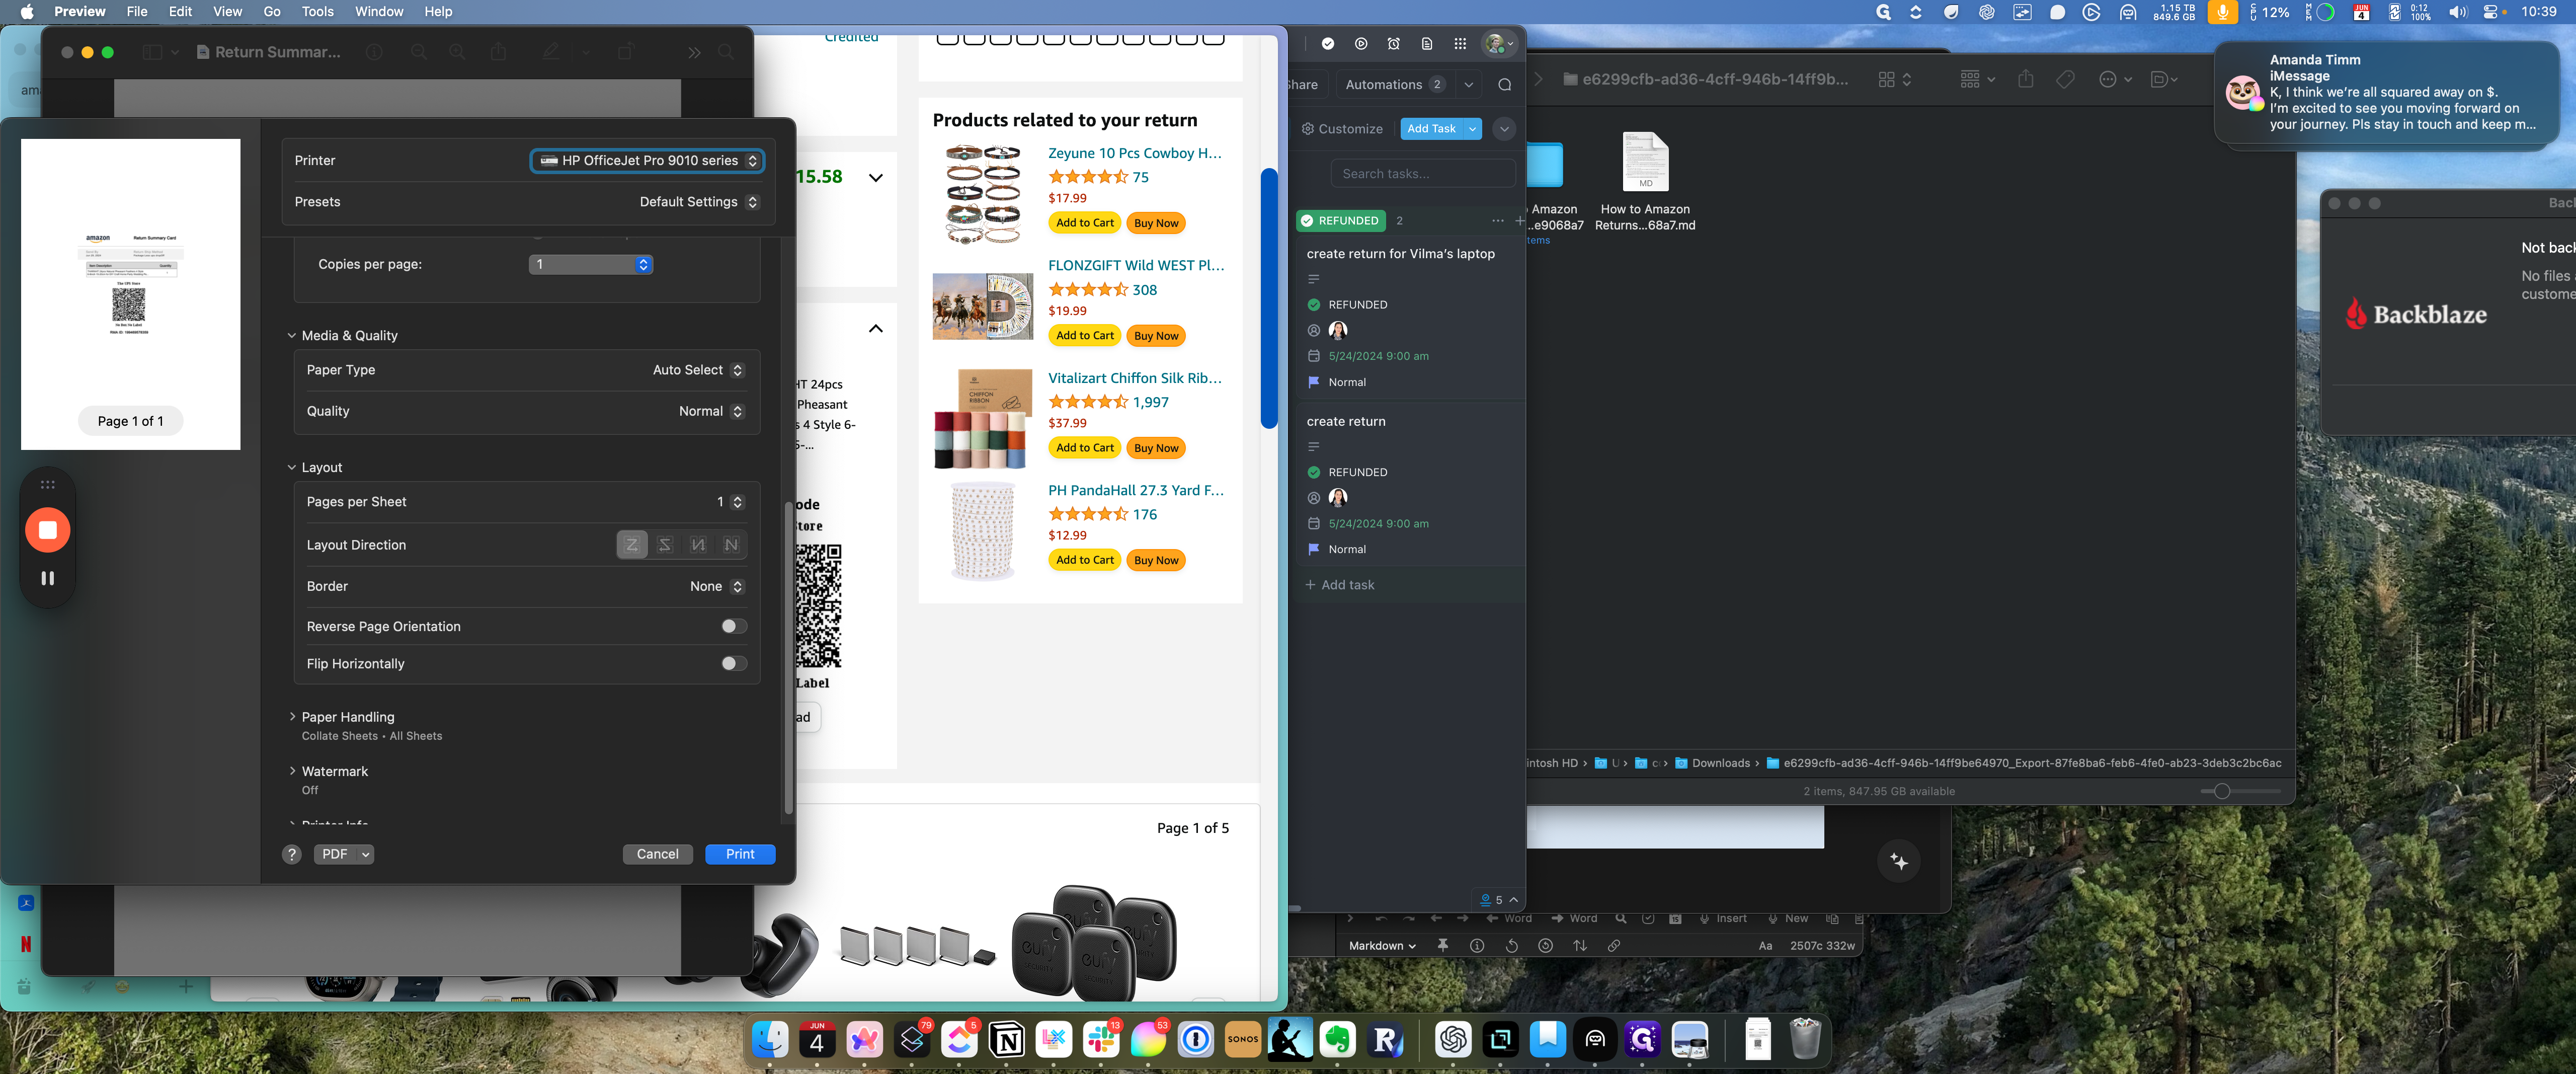
Task: Open Paper Type Auto Select dropdown
Action: coord(698,370)
